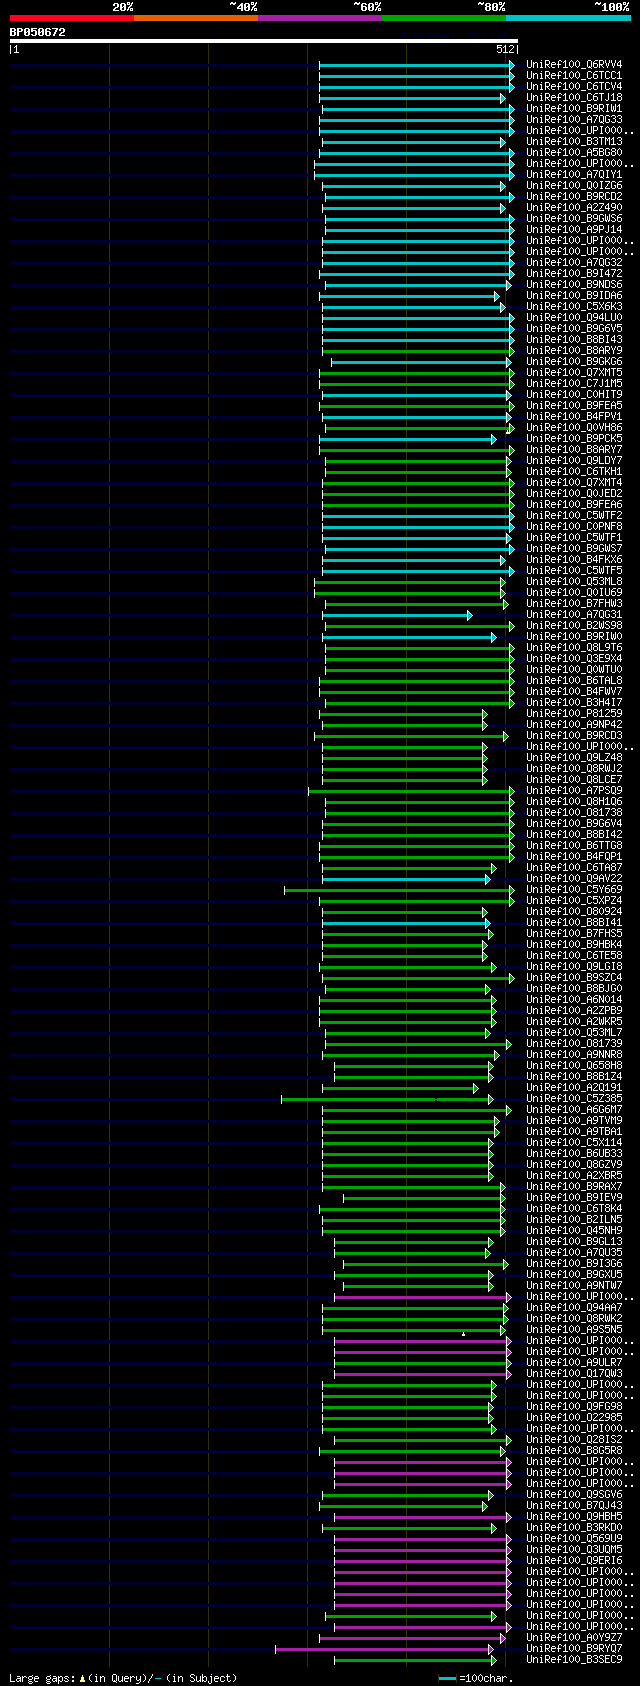Open the UniRef100_C6TJ18 hit
This screenshot has height=1686, width=640.
[x=574, y=97]
